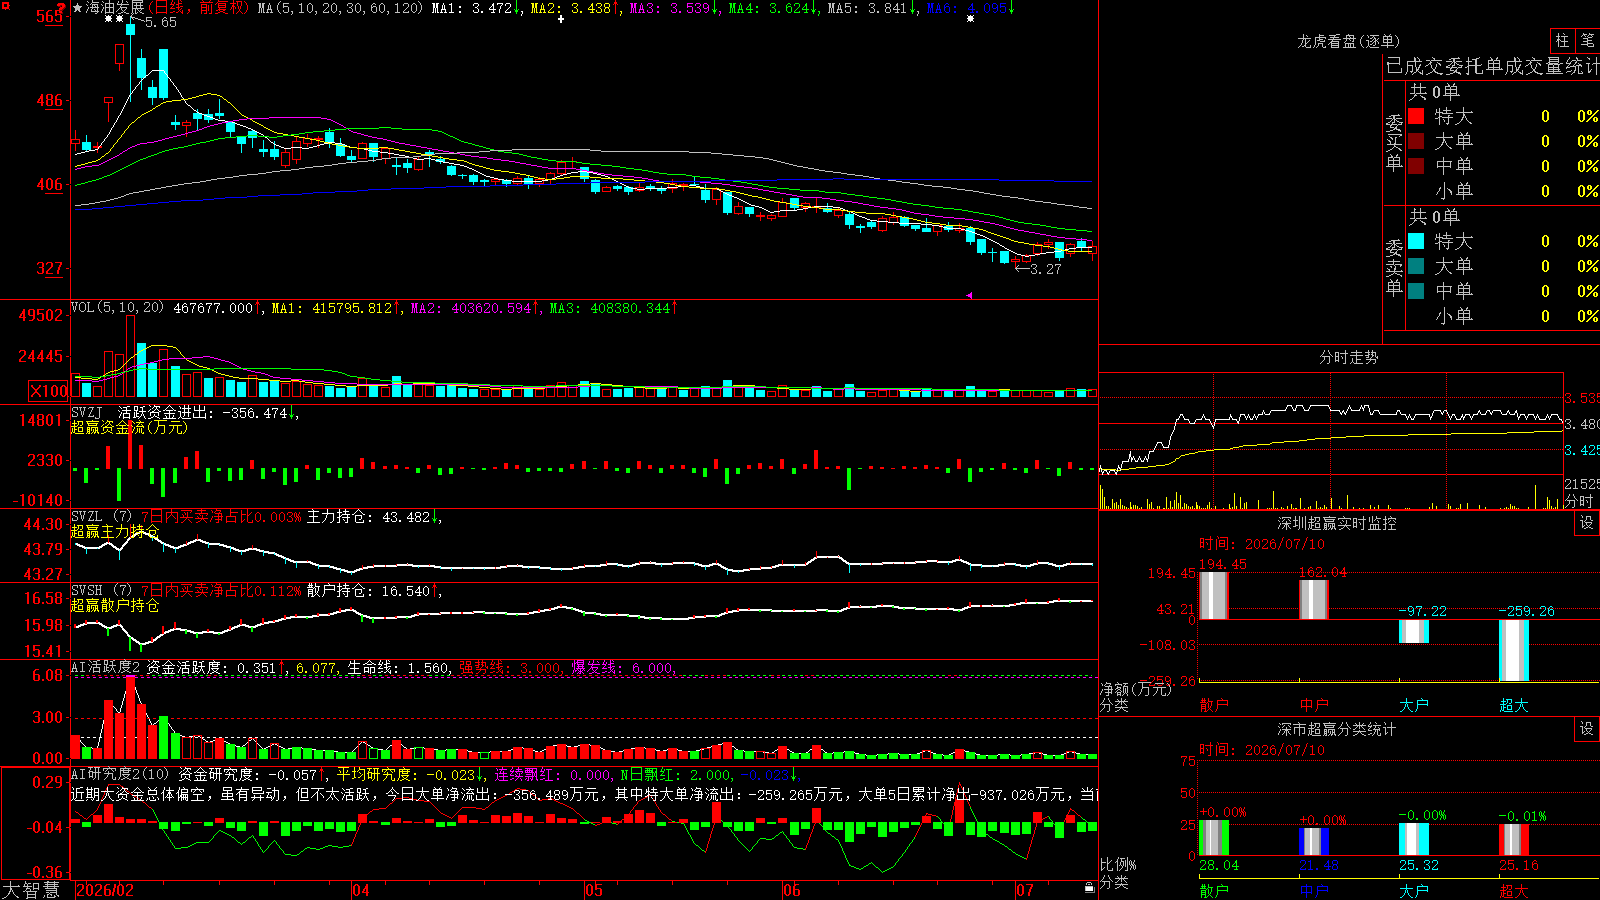Click the 5.65 high price annotation

[x=160, y=22]
